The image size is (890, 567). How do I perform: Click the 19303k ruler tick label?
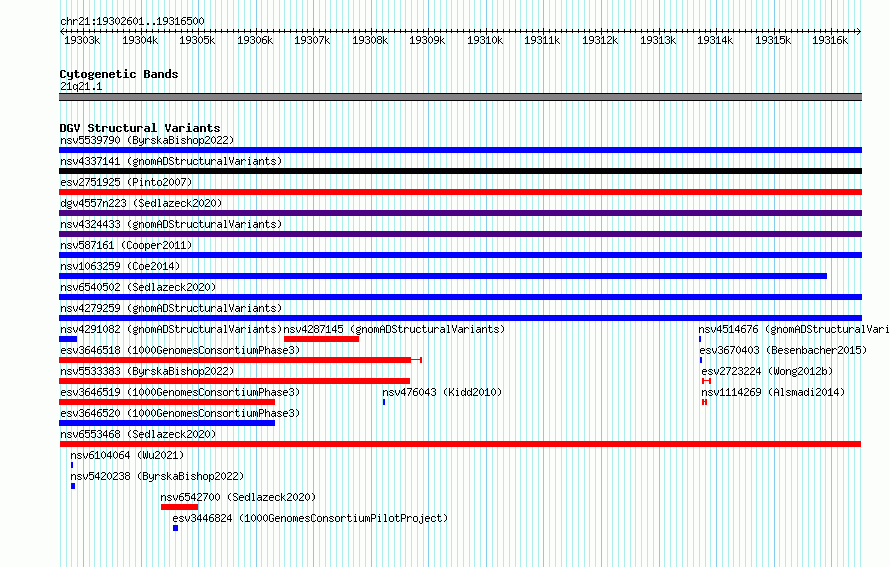(x=82, y=40)
